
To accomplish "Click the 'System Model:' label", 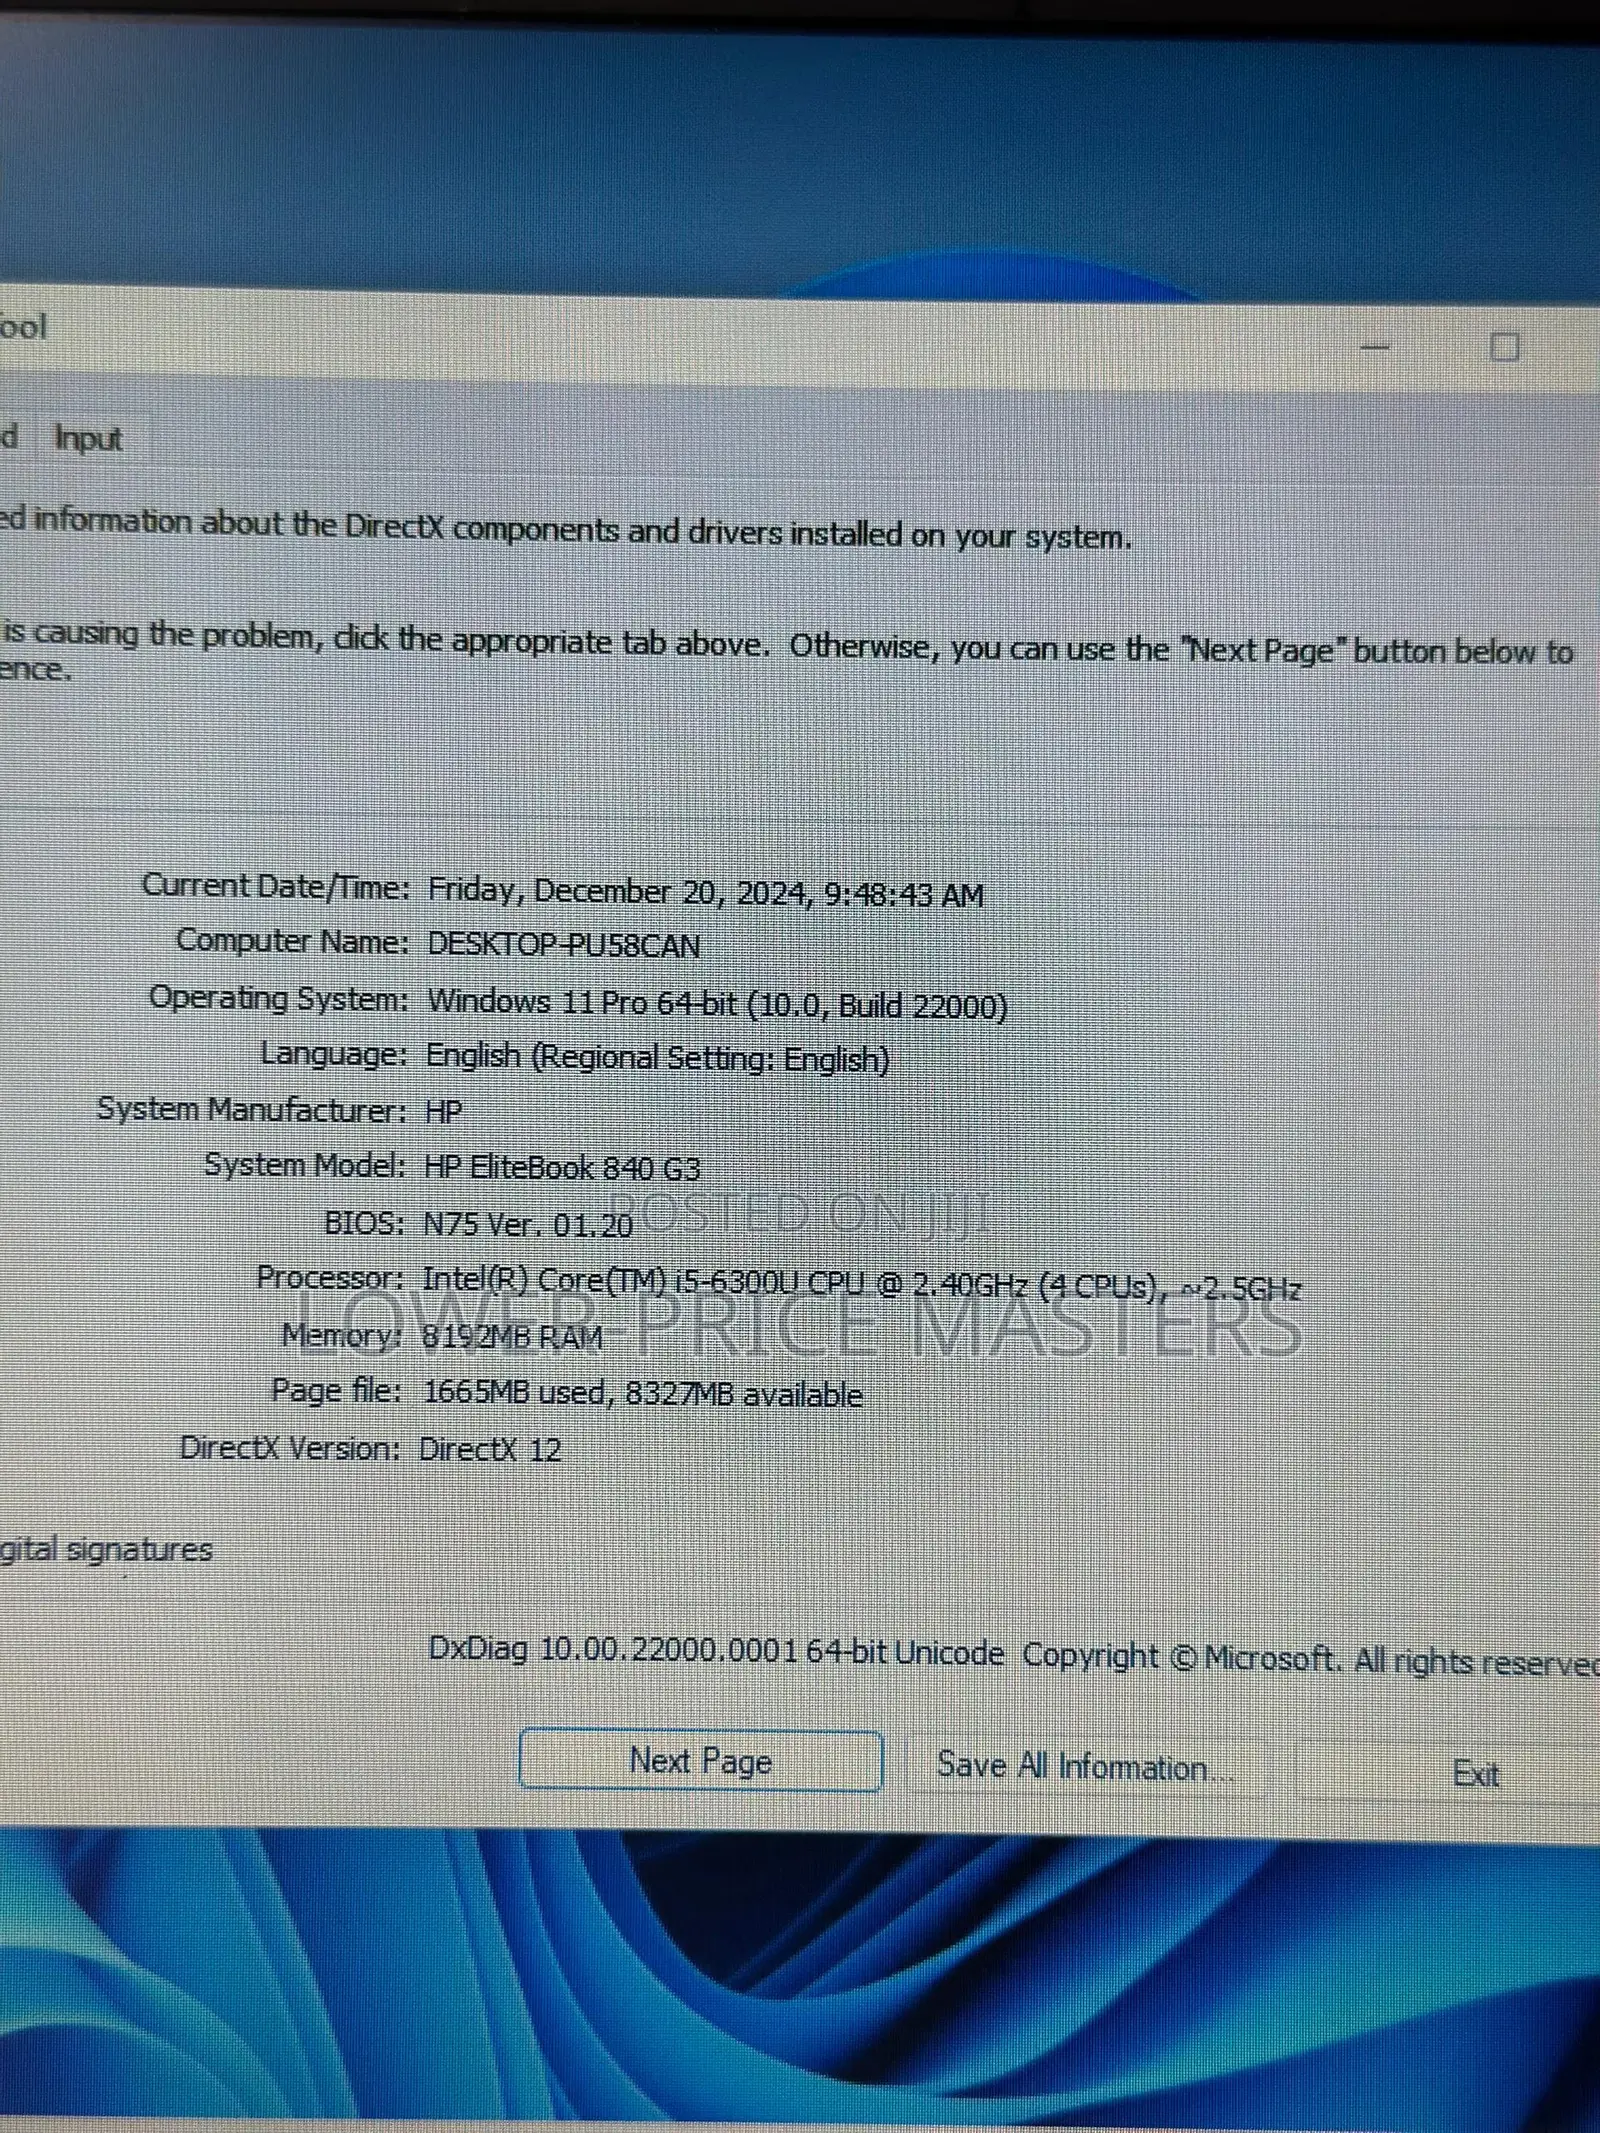I will tap(305, 1165).
